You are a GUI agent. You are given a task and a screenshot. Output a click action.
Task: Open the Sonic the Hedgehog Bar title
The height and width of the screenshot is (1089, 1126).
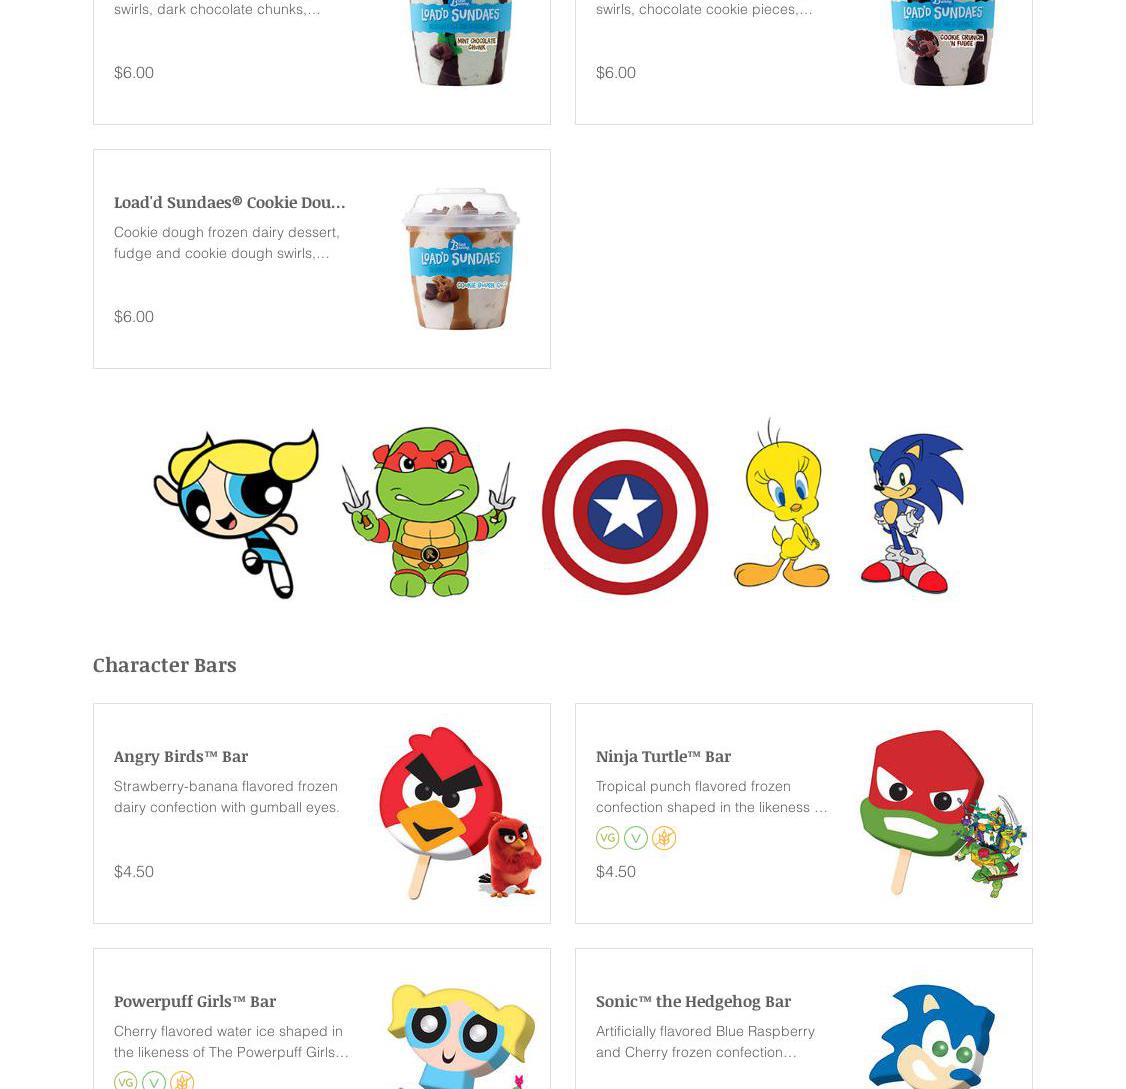[694, 1001]
